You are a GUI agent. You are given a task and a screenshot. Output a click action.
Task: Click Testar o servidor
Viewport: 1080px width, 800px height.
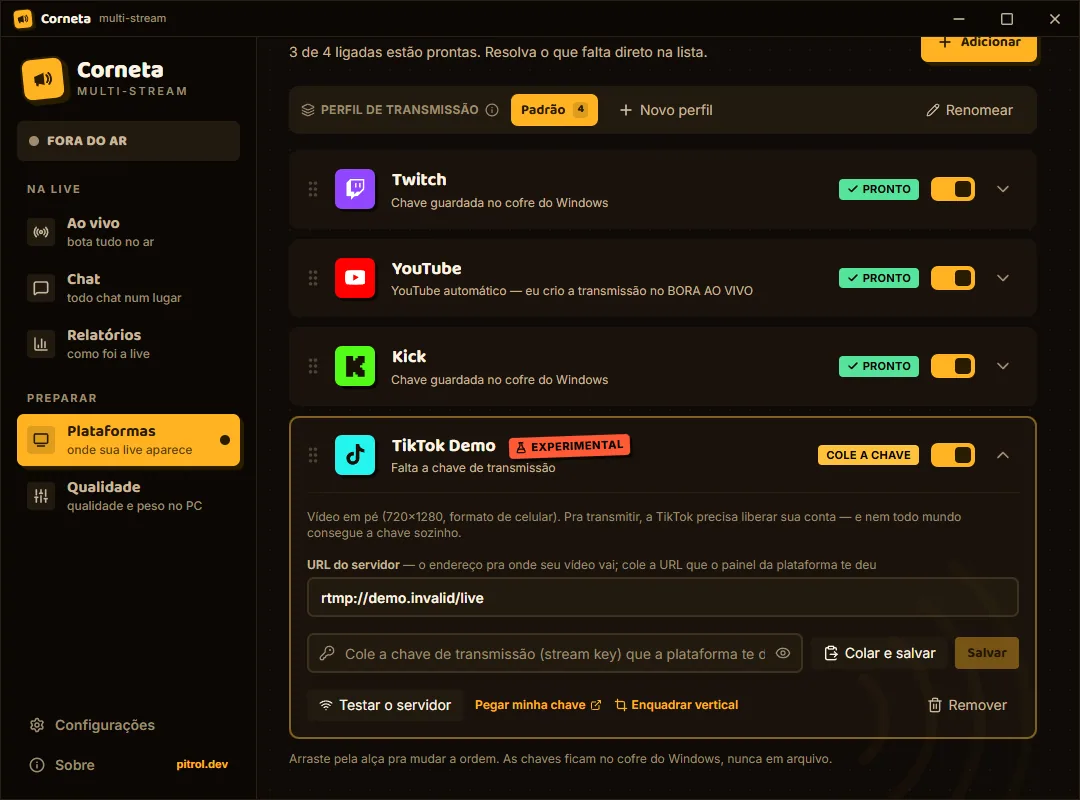pyautogui.click(x=385, y=705)
